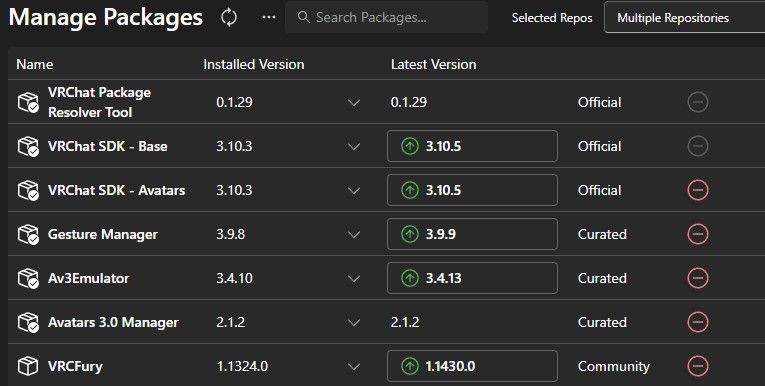The height and width of the screenshot is (386, 765).
Task: Expand version dropdown for VRChat Package Resolver Tool
Action: pyautogui.click(x=354, y=102)
